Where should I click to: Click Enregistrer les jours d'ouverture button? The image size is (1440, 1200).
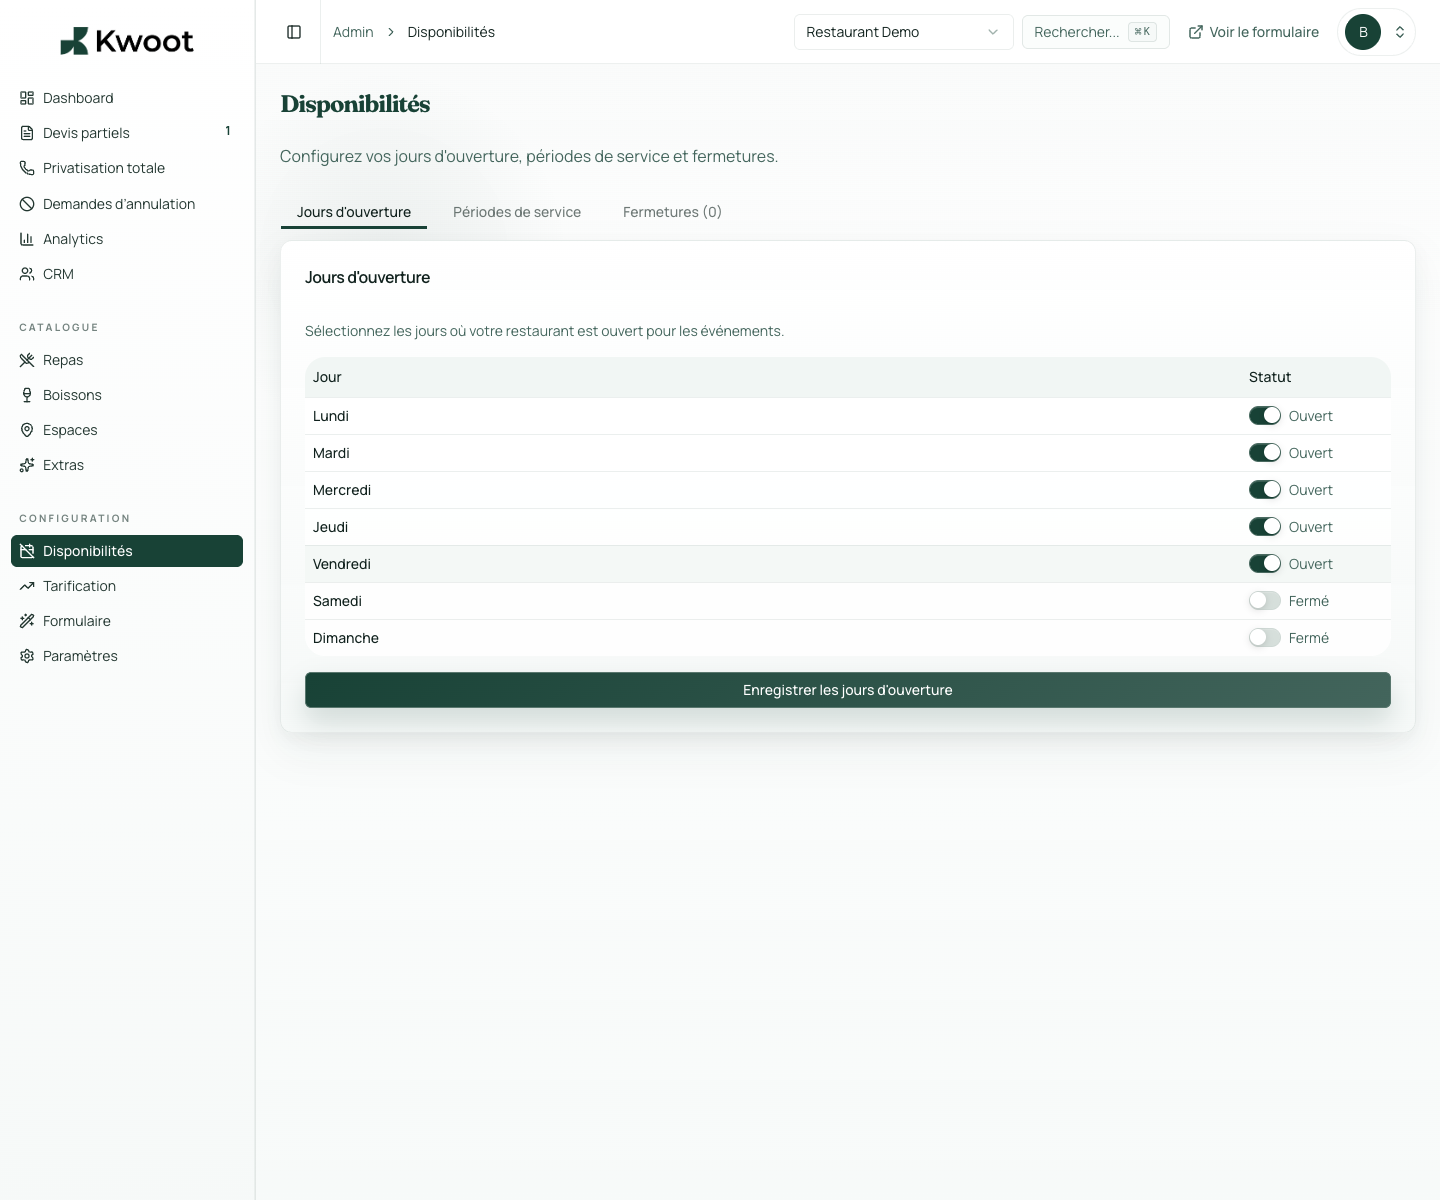(848, 690)
